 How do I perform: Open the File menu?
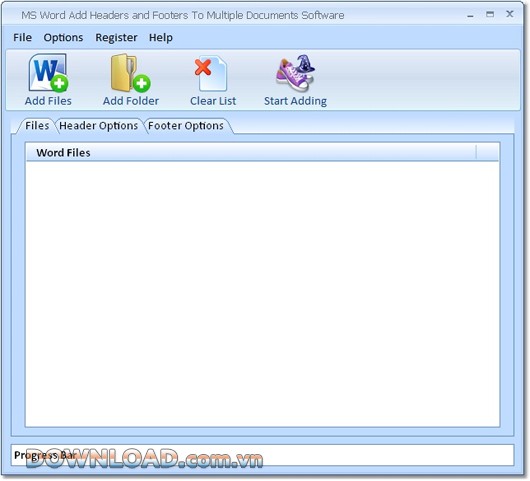tap(22, 38)
